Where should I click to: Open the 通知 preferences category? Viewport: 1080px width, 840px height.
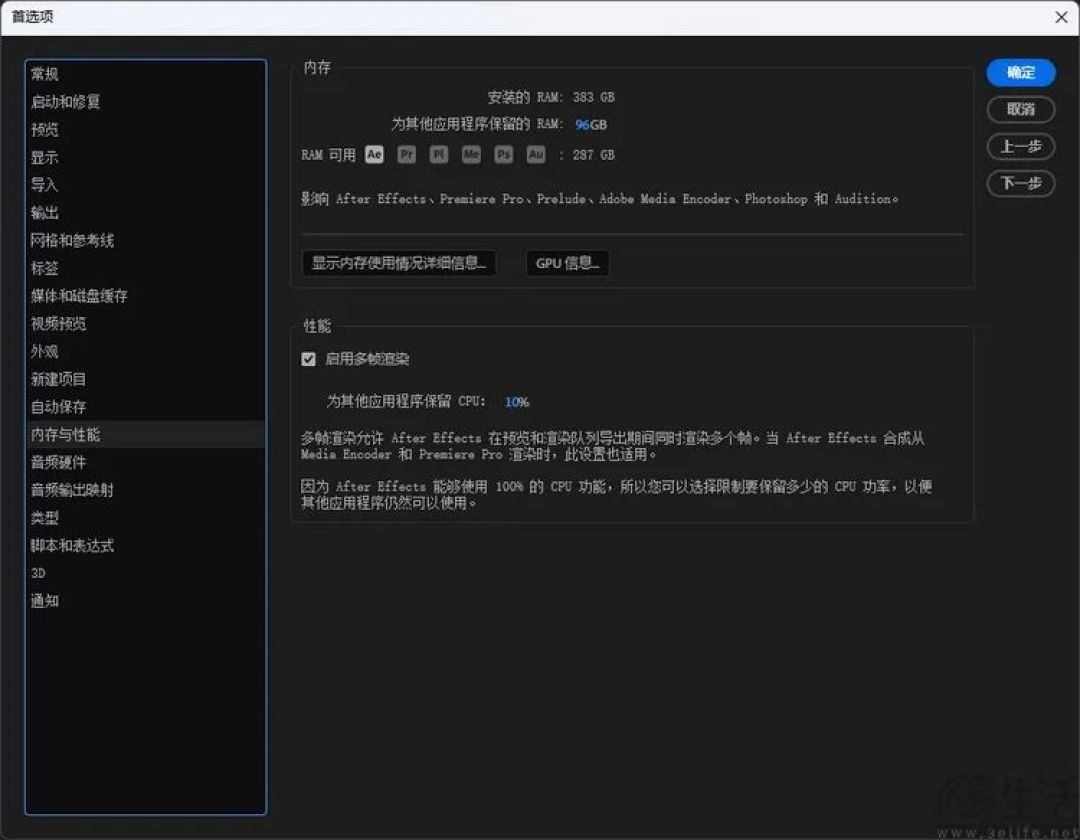coord(145,601)
